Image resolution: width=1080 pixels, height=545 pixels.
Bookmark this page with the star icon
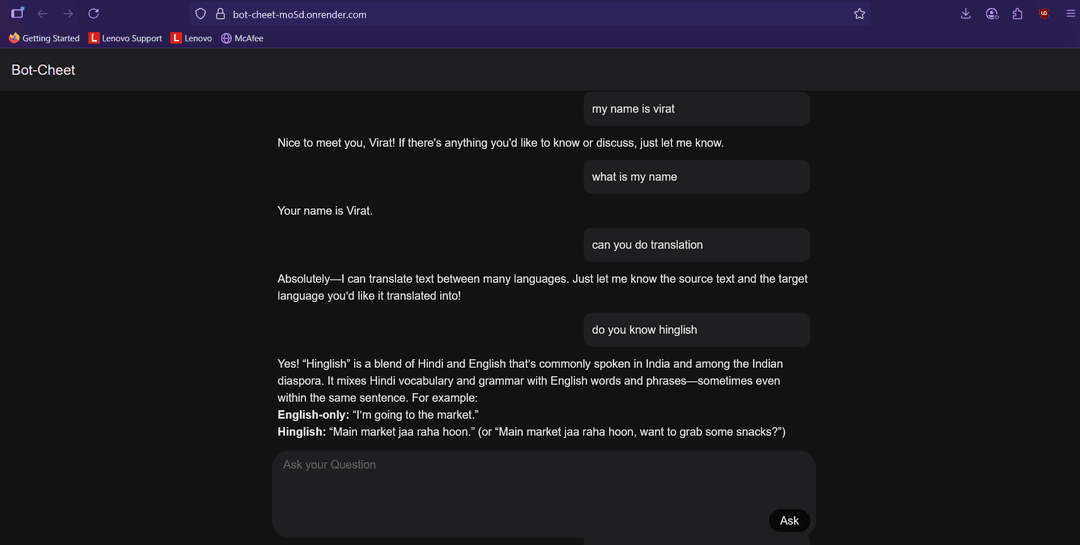[x=859, y=14]
